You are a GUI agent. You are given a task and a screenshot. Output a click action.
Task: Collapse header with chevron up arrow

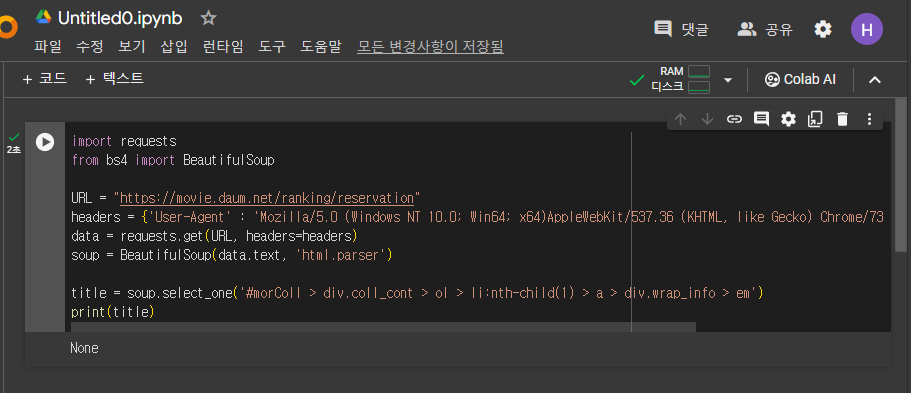click(874, 80)
